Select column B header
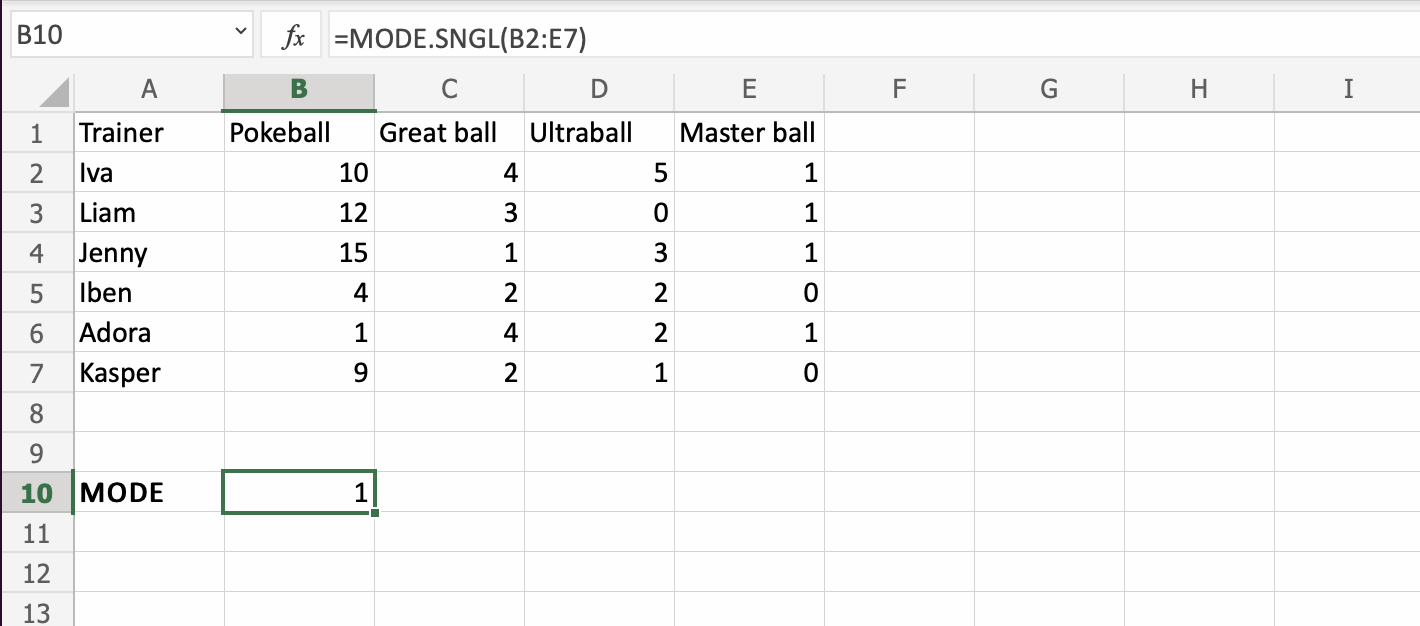 299,90
